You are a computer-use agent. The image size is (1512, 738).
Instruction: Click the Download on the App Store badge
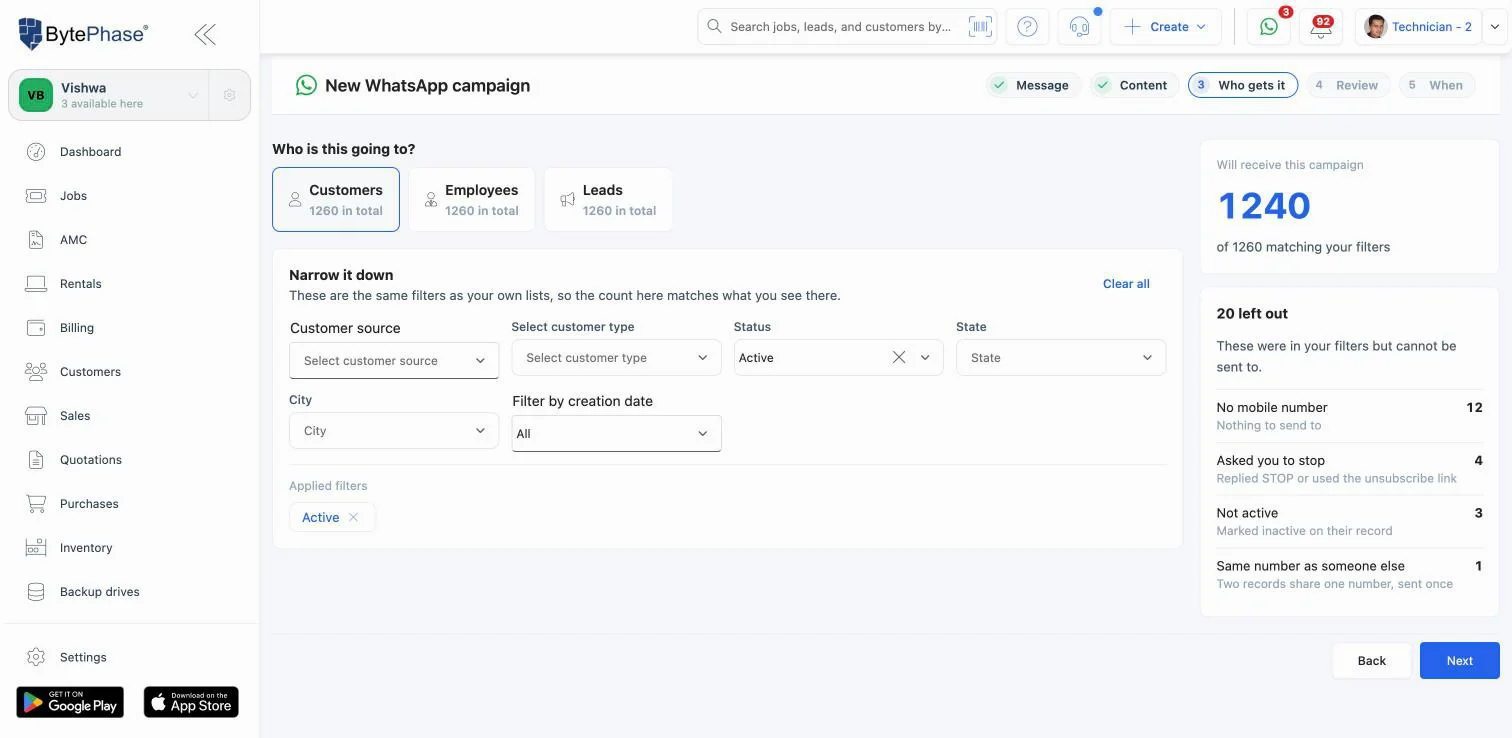[191, 702]
